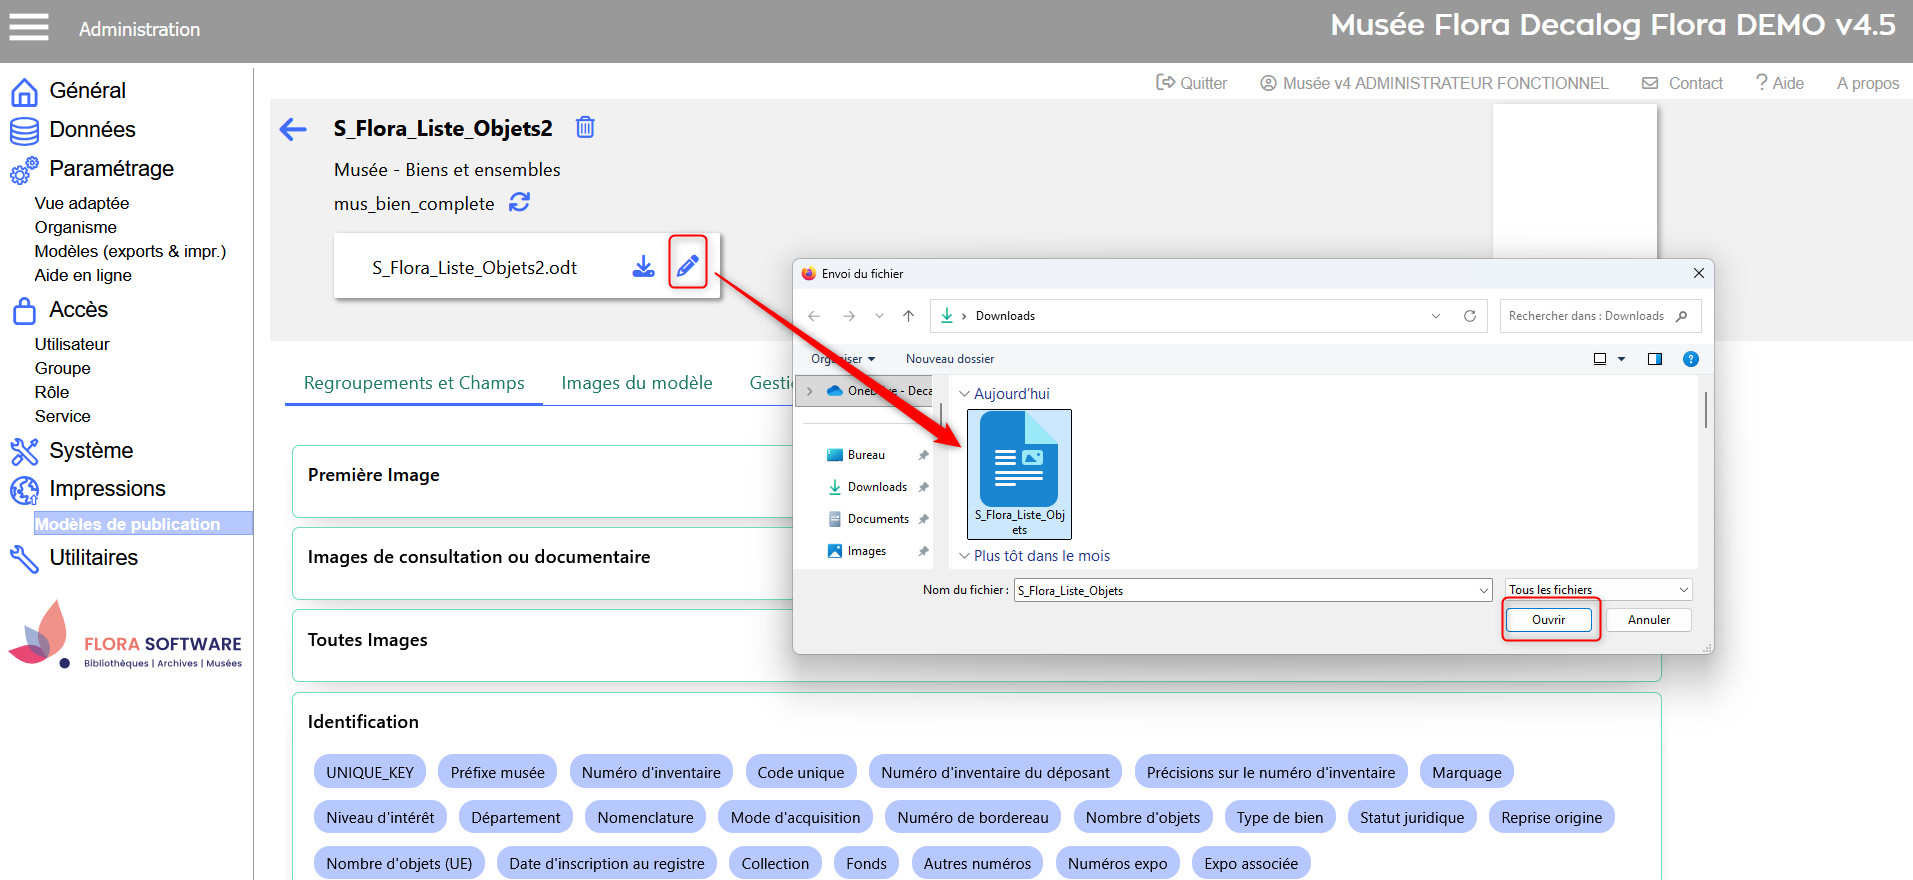Expand 'Plus tôt dans le mois' group
The width and height of the screenshot is (1913, 880).
pyautogui.click(x=964, y=556)
